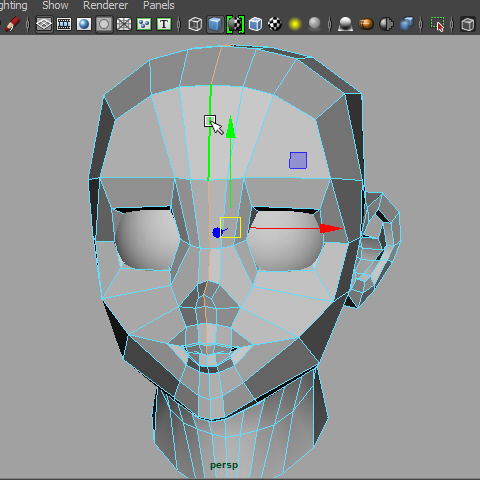The image size is (480, 480).
Task: Click the green Y-axis manipulator arrow
Action: point(231,128)
